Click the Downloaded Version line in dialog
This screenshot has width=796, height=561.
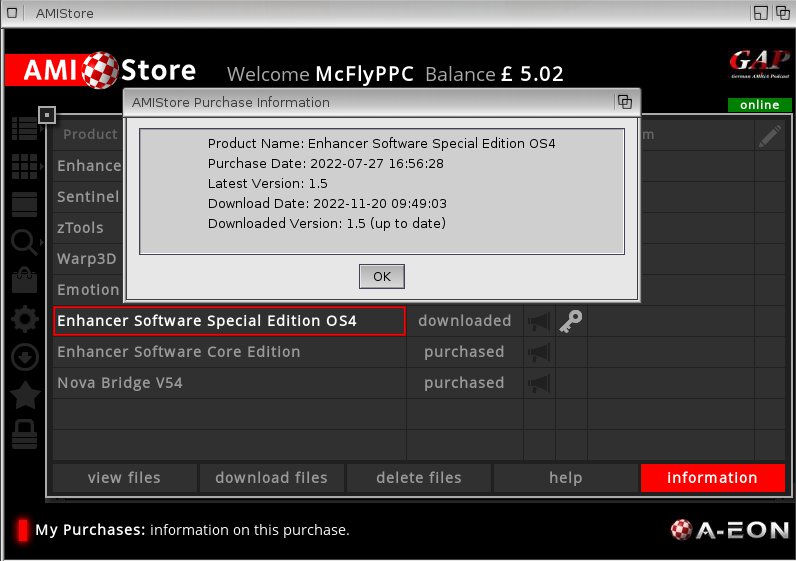tap(326, 223)
